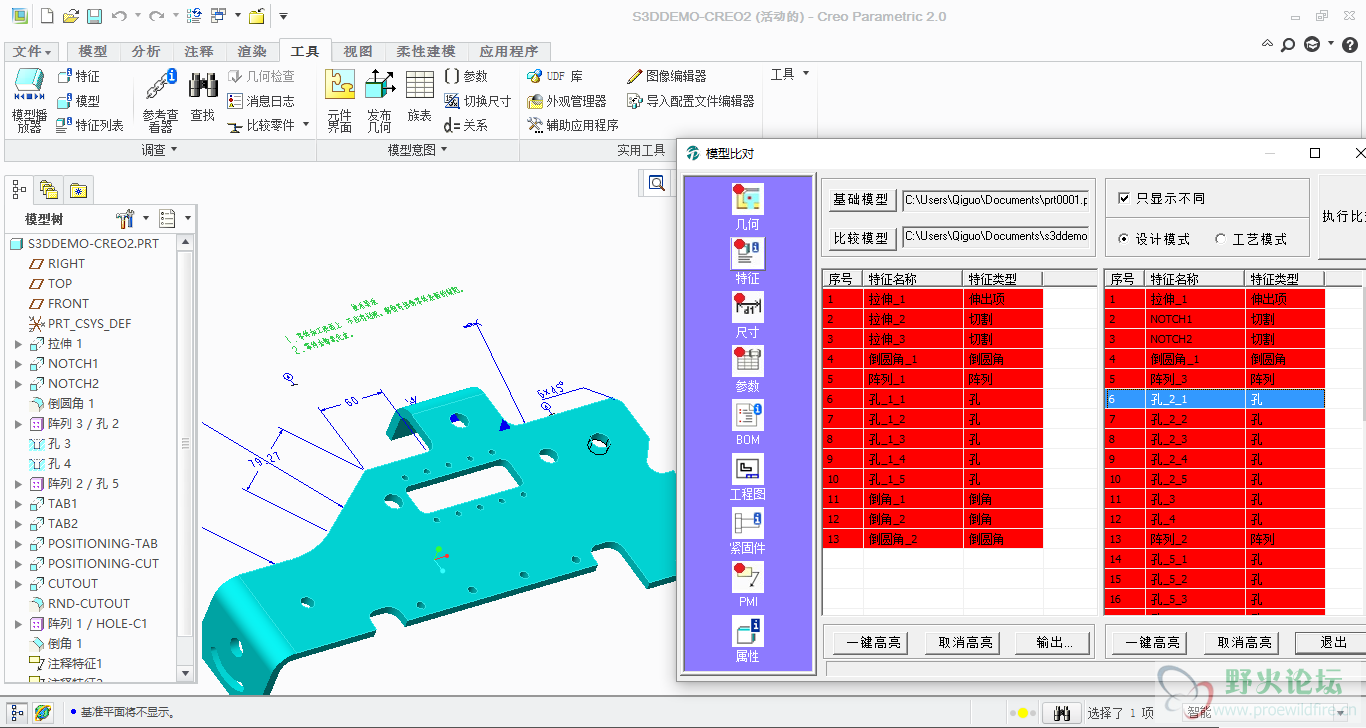Select 工程图 drawing category in compare sidebar
This screenshot has height=728, width=1366.
pyautogui.click(x=747, y=477)
